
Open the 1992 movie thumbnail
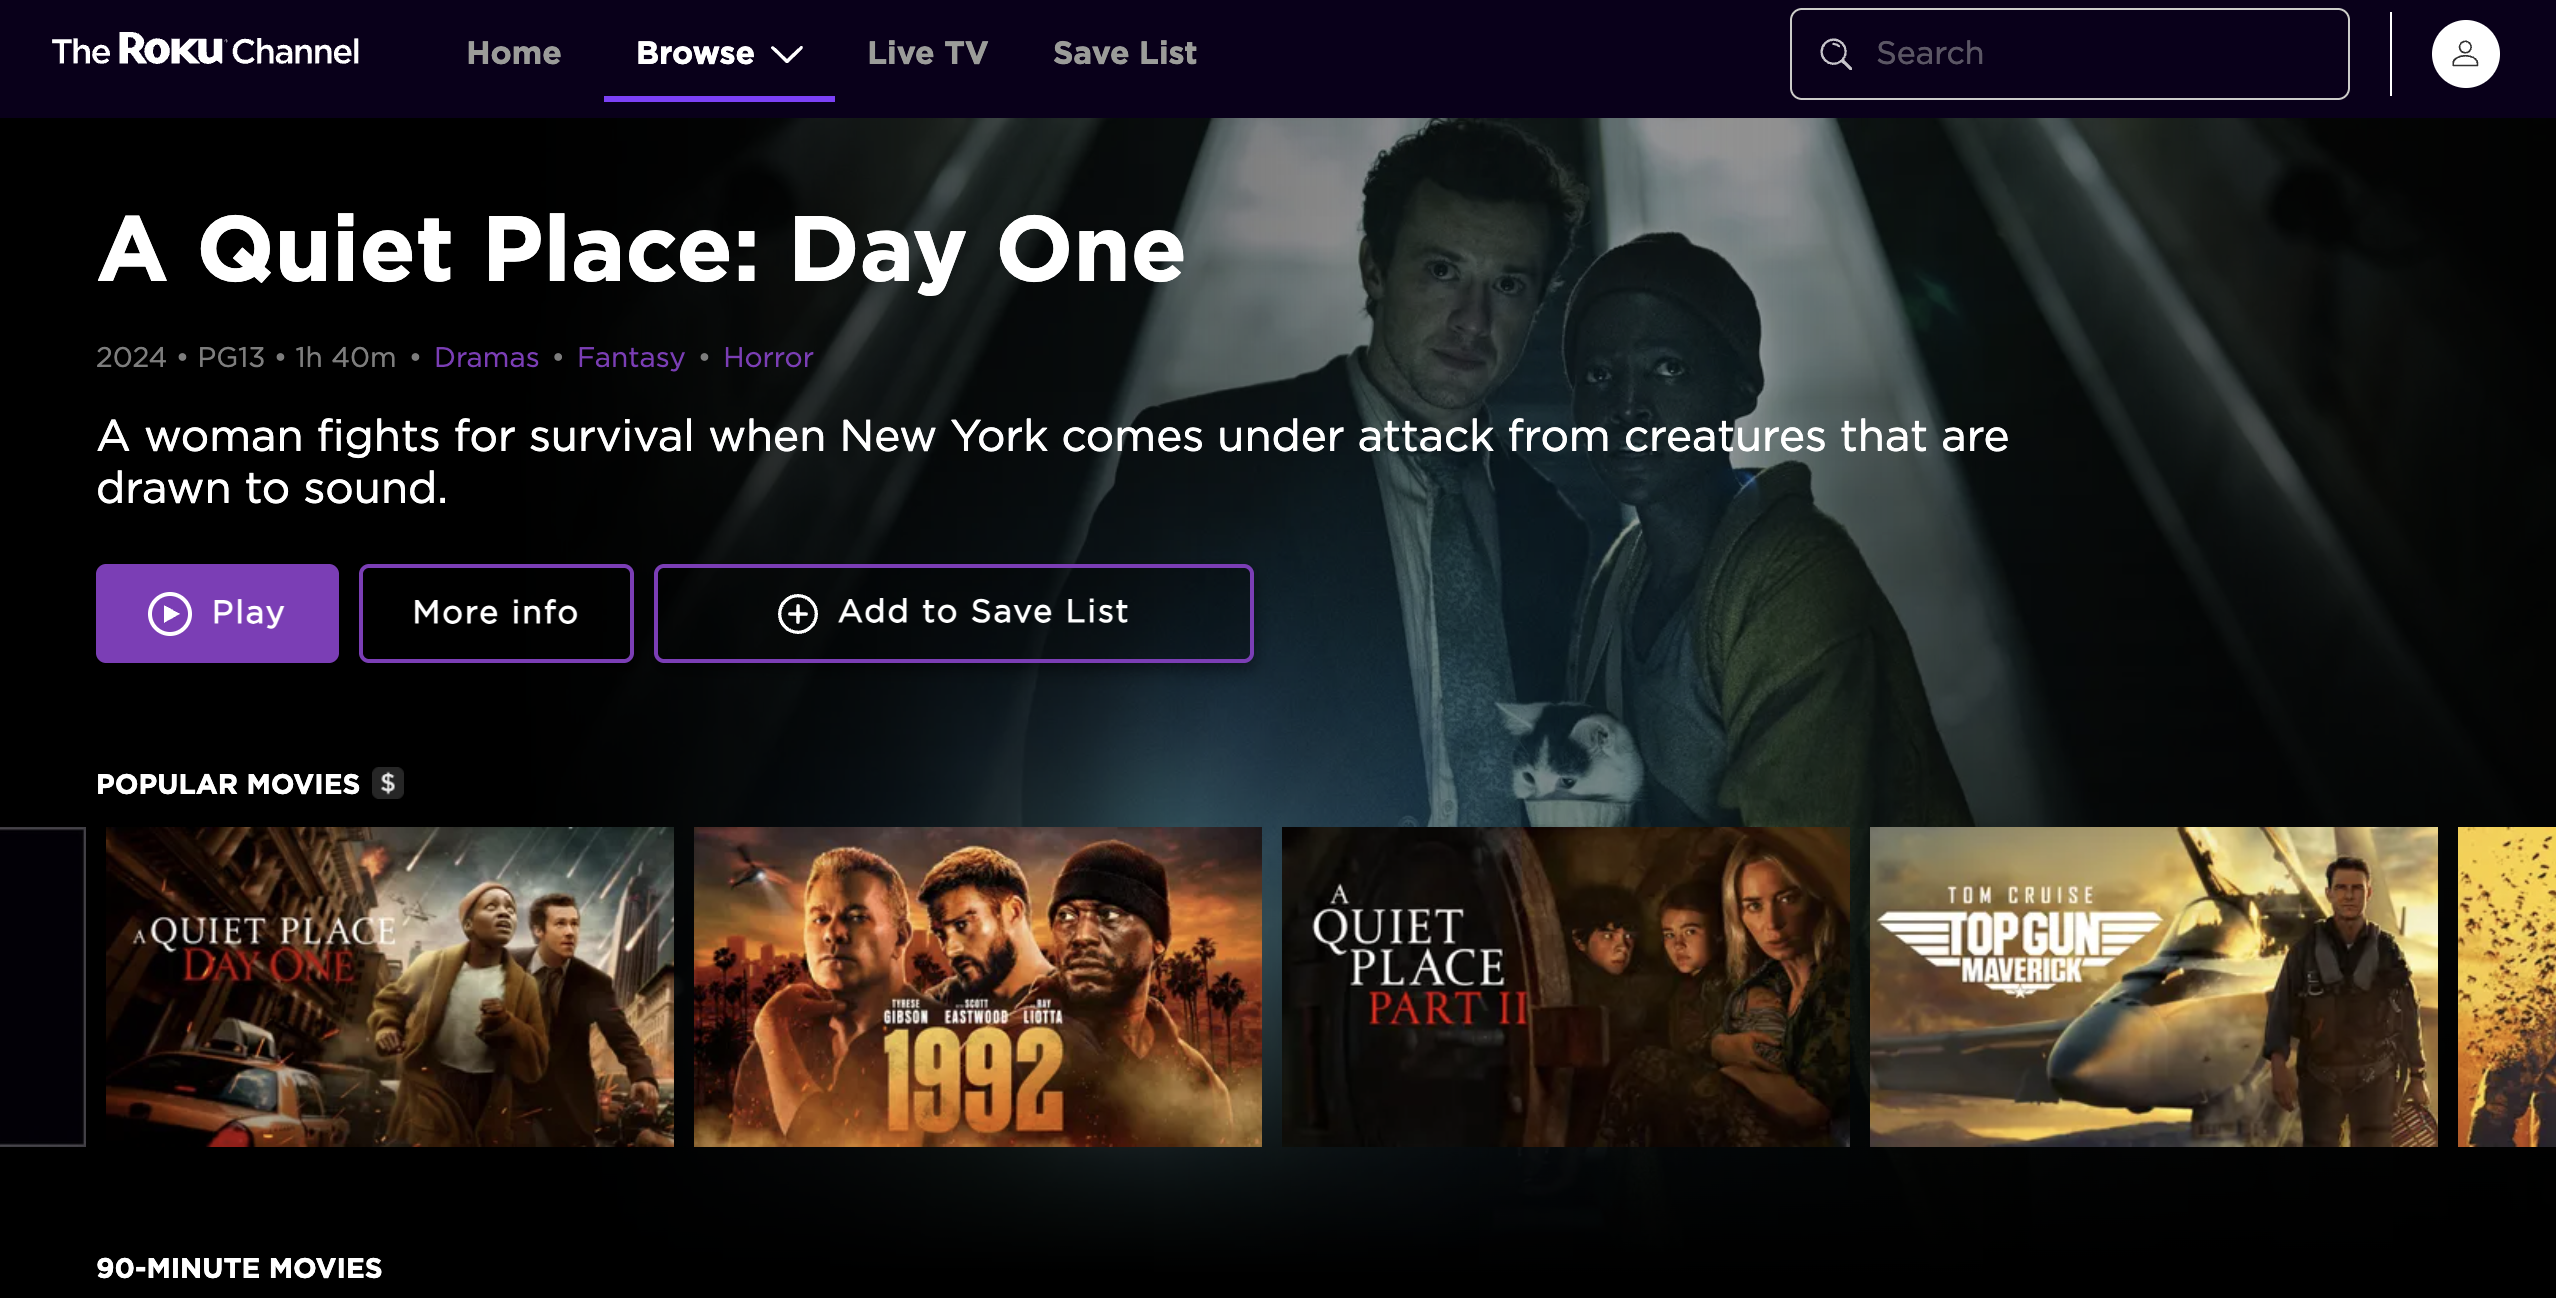pyautogui.click(x=978, y=987)
